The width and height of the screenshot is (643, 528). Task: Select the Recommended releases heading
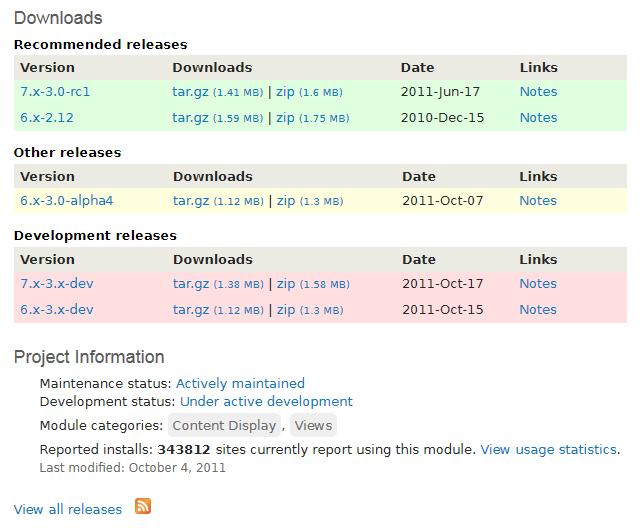(x=100, y=44)
